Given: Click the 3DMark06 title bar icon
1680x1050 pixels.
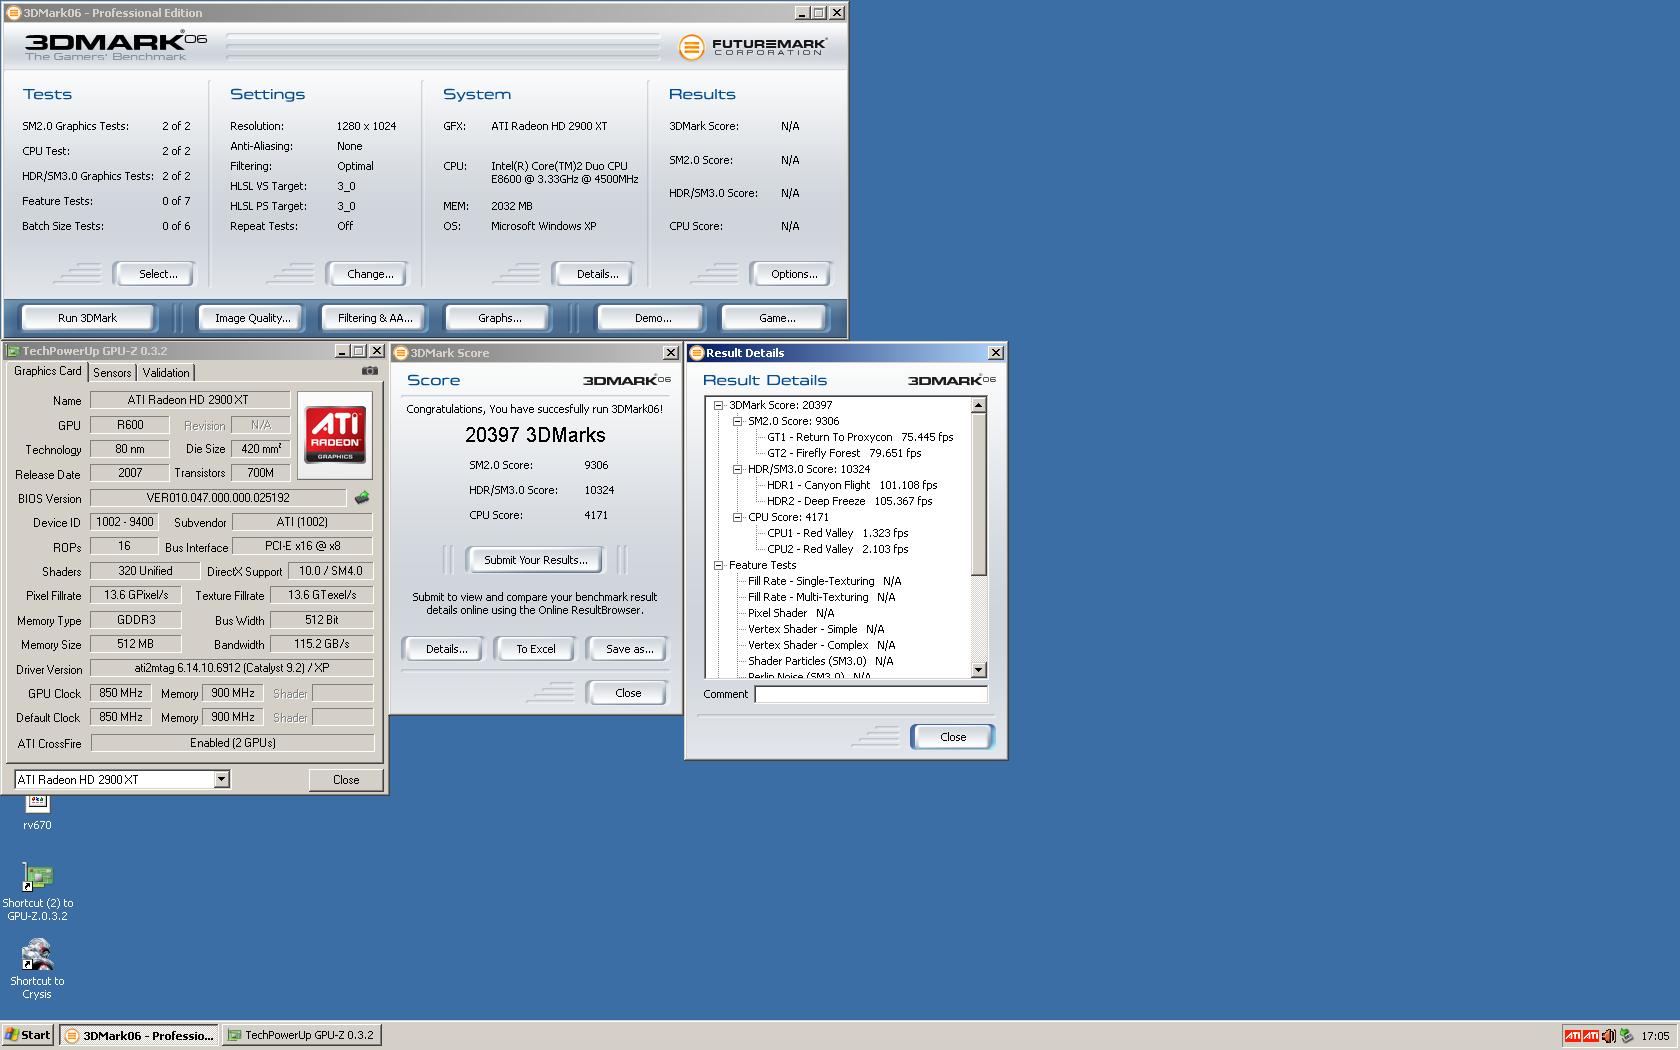Looking at the screenshot, I should click(x=14, y=13).
